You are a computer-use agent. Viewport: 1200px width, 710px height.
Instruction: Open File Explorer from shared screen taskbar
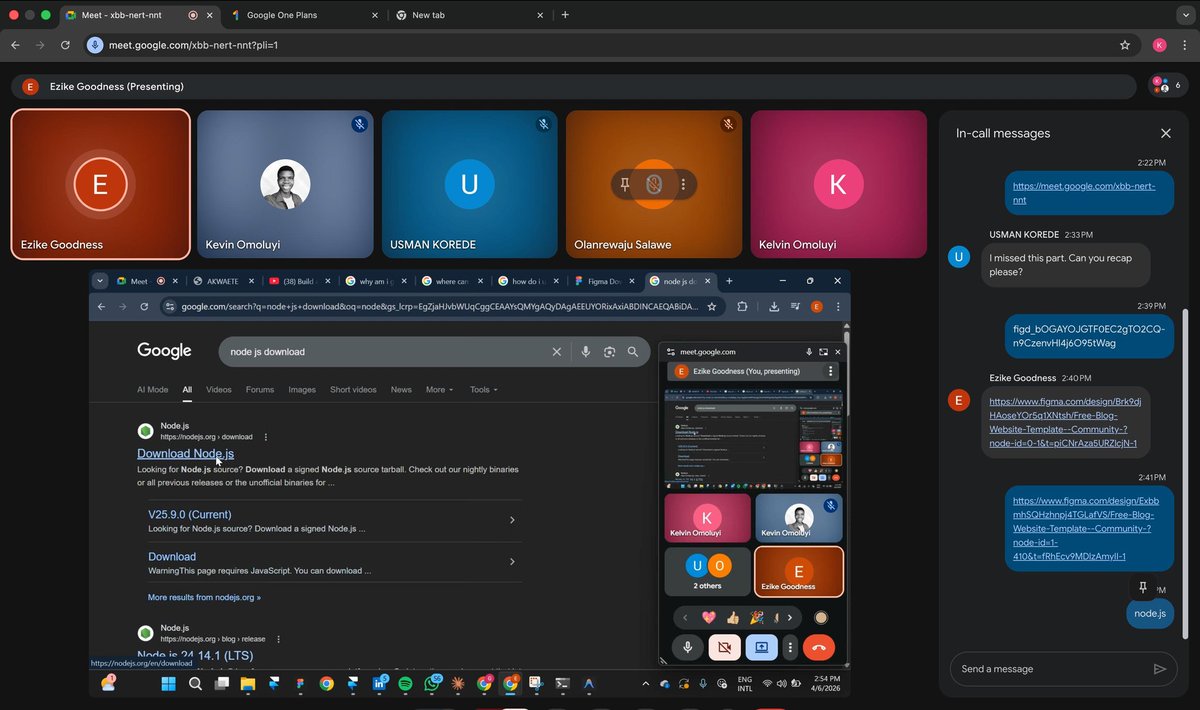(x=247, y=684)
